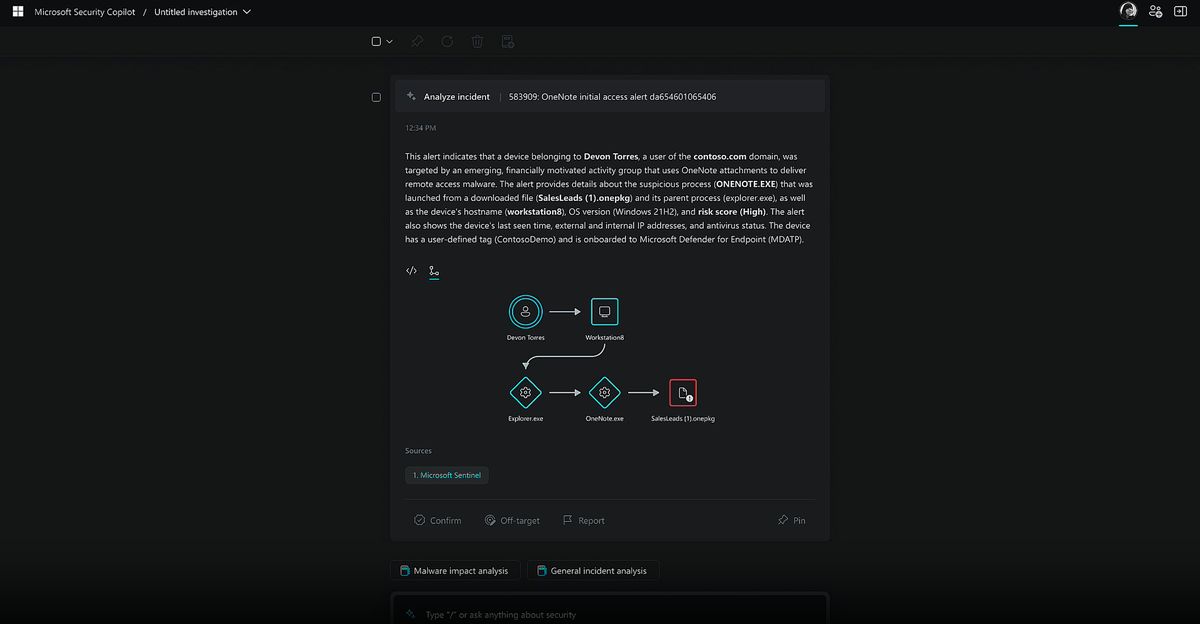Click the sparkle icon beside Analyze incident
Image resolution: width=1200 pixels, height=624 pixels.
[411, 97]
